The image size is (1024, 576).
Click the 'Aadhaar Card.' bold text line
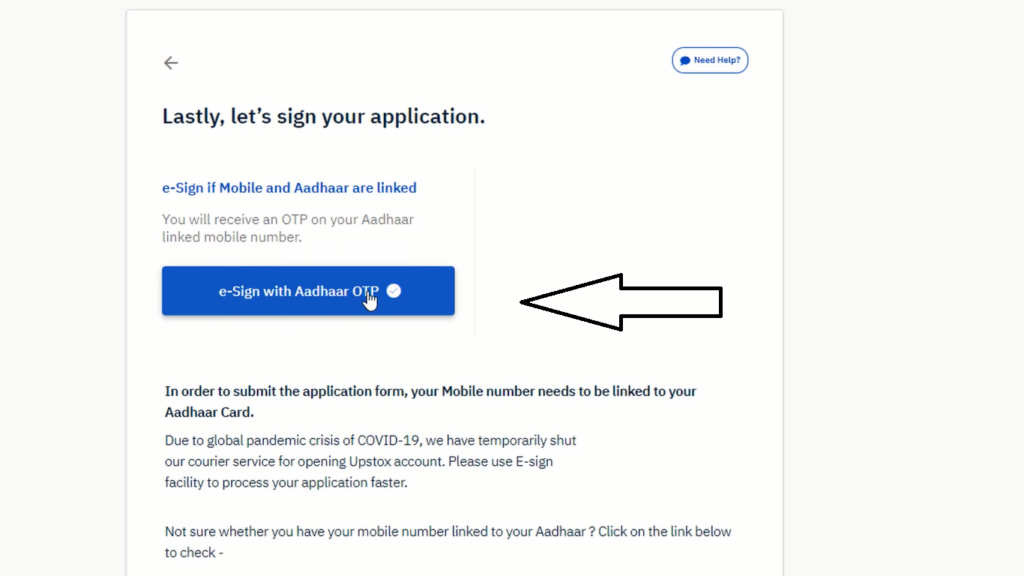209,412
